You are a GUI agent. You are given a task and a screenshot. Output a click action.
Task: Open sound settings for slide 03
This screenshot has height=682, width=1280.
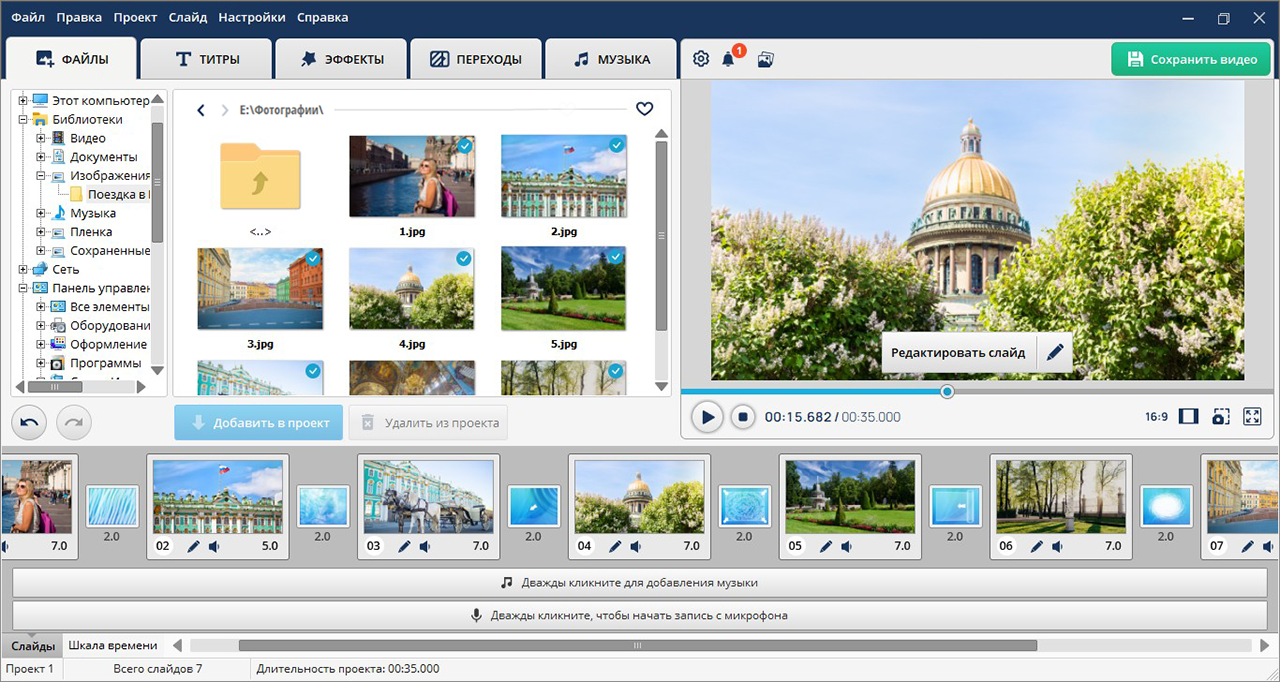point(425,547)
